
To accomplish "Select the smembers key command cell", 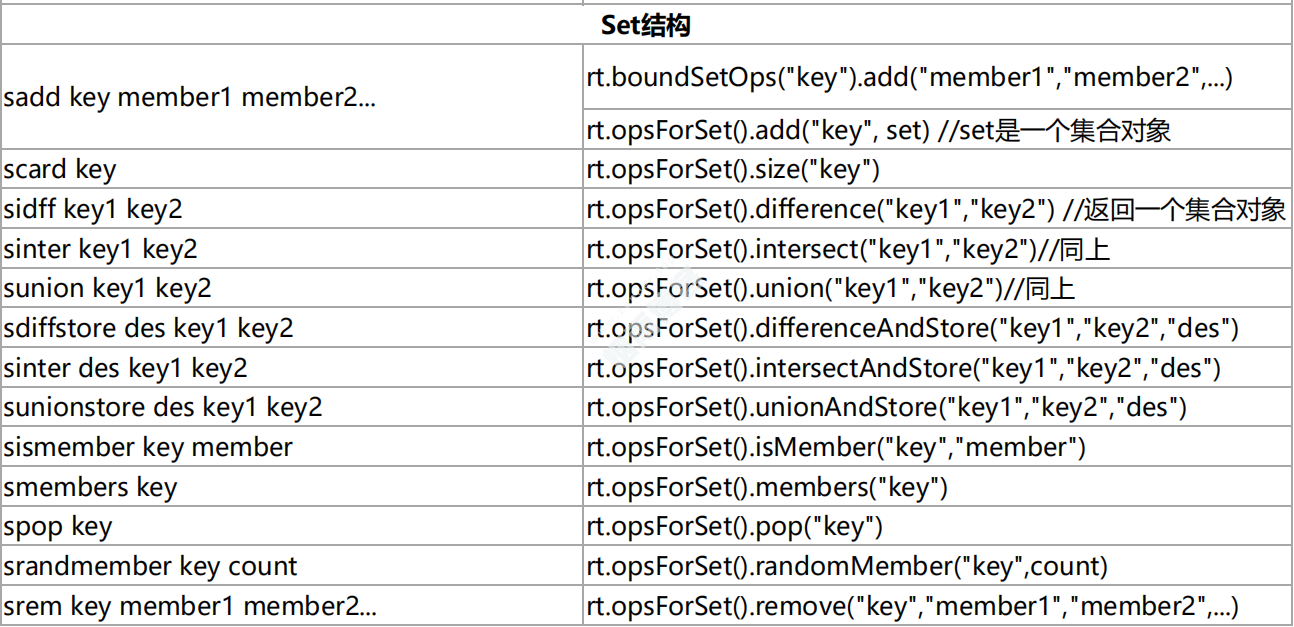I will [x=90, y=487].
